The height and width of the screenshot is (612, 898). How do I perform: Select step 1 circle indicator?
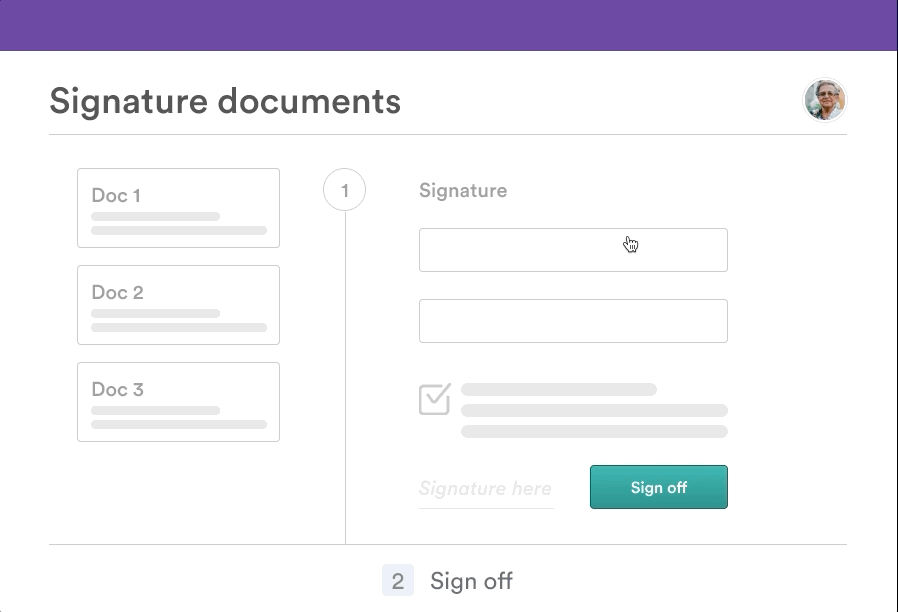click(345, 190)
